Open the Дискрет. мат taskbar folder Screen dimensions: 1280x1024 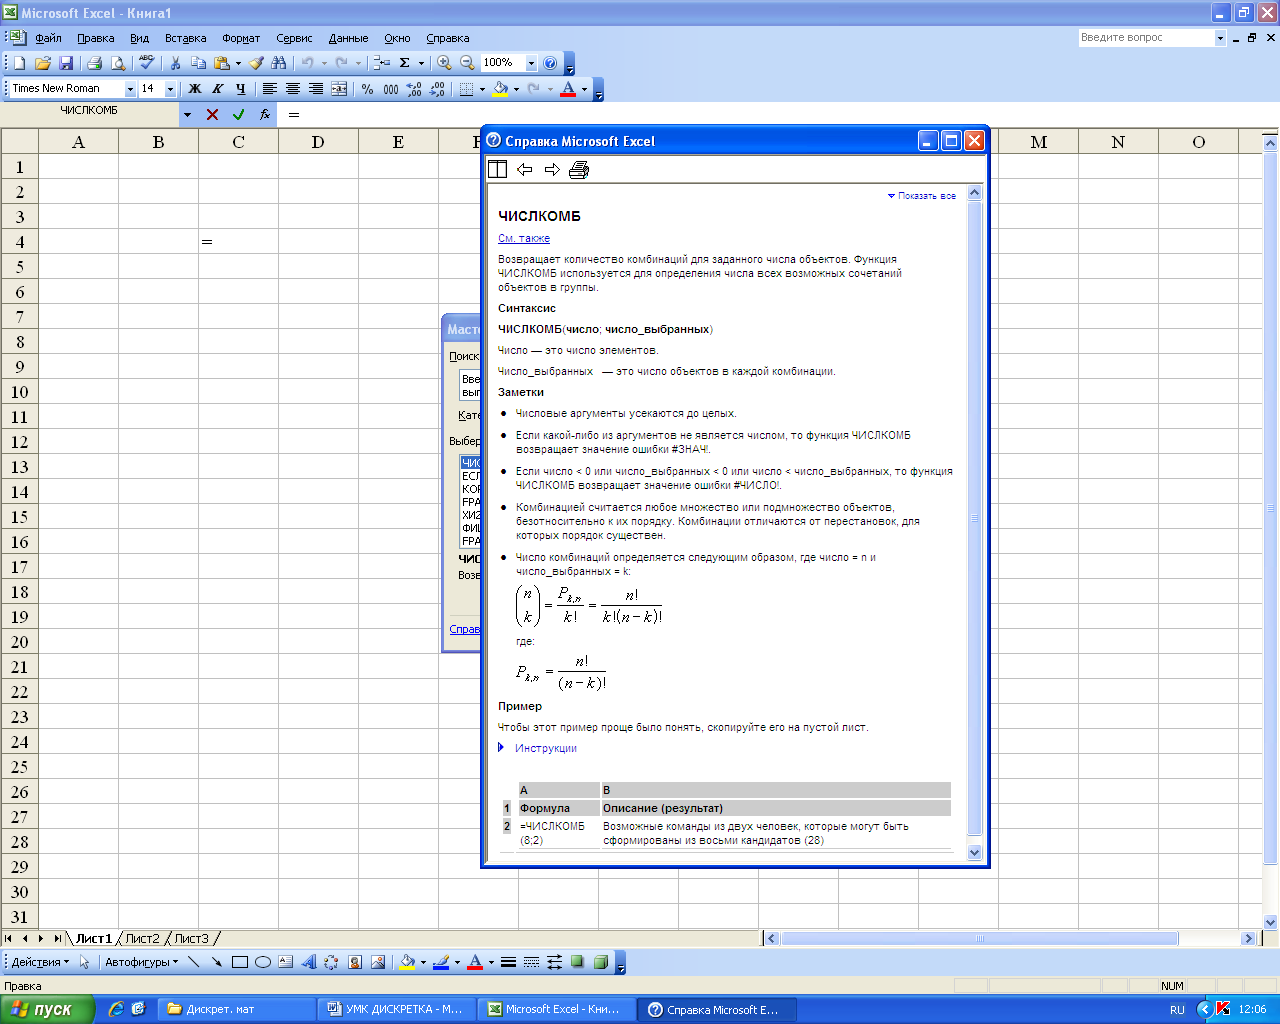(x=237, y=1009)
